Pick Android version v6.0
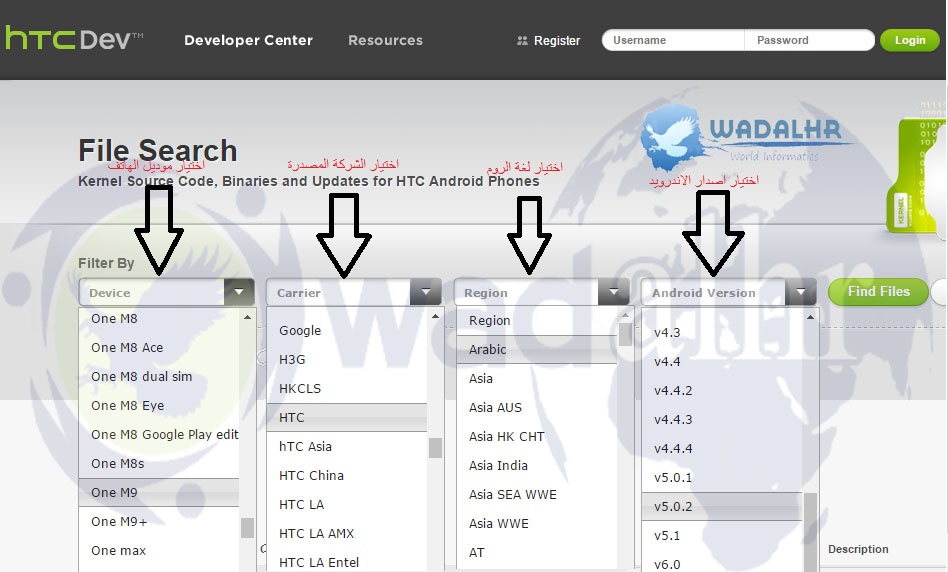The width and height of the screenshot is (948, 572). [722, 564]
